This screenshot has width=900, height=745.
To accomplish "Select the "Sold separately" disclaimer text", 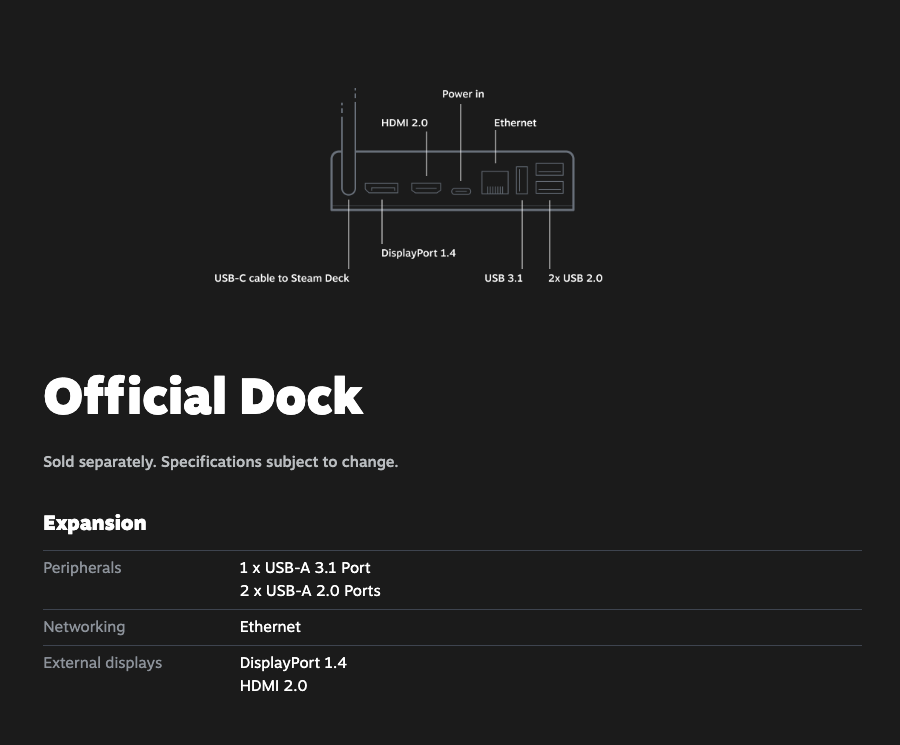I will pos(220,462).
